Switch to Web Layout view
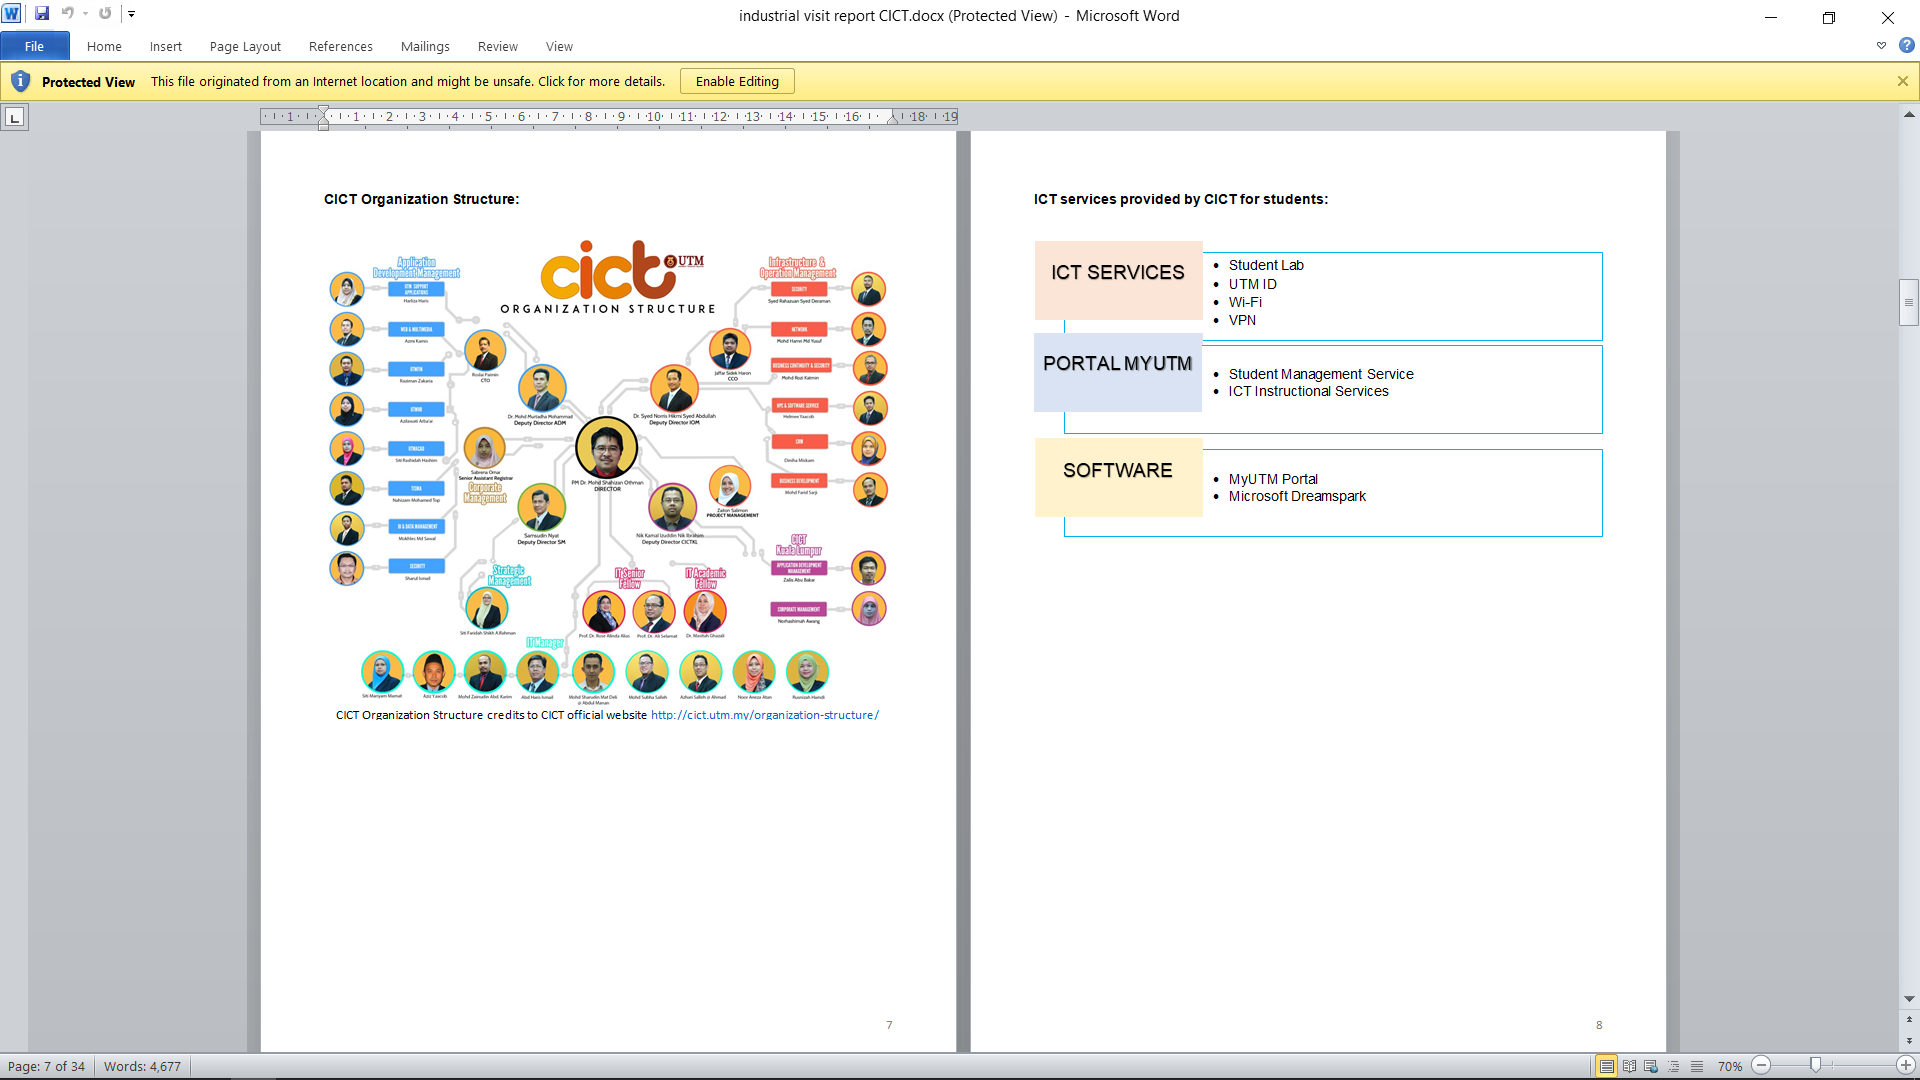The height and width of the screenshot is (1080, 1920). 1651,1066
